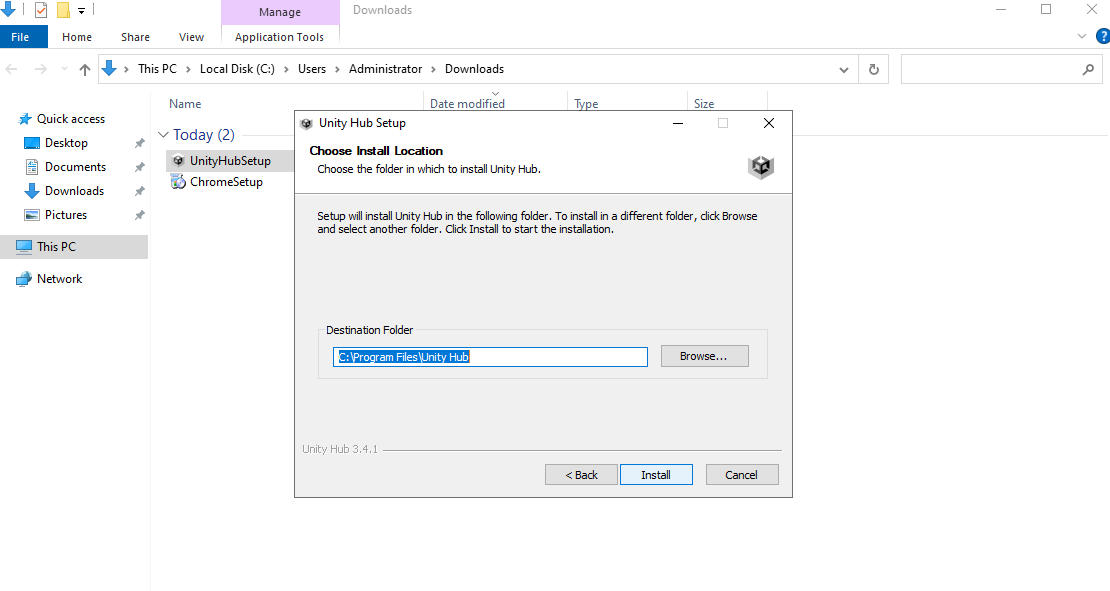
Task: Expand the ribbon with the chevron
Action: pos(1082,37)
